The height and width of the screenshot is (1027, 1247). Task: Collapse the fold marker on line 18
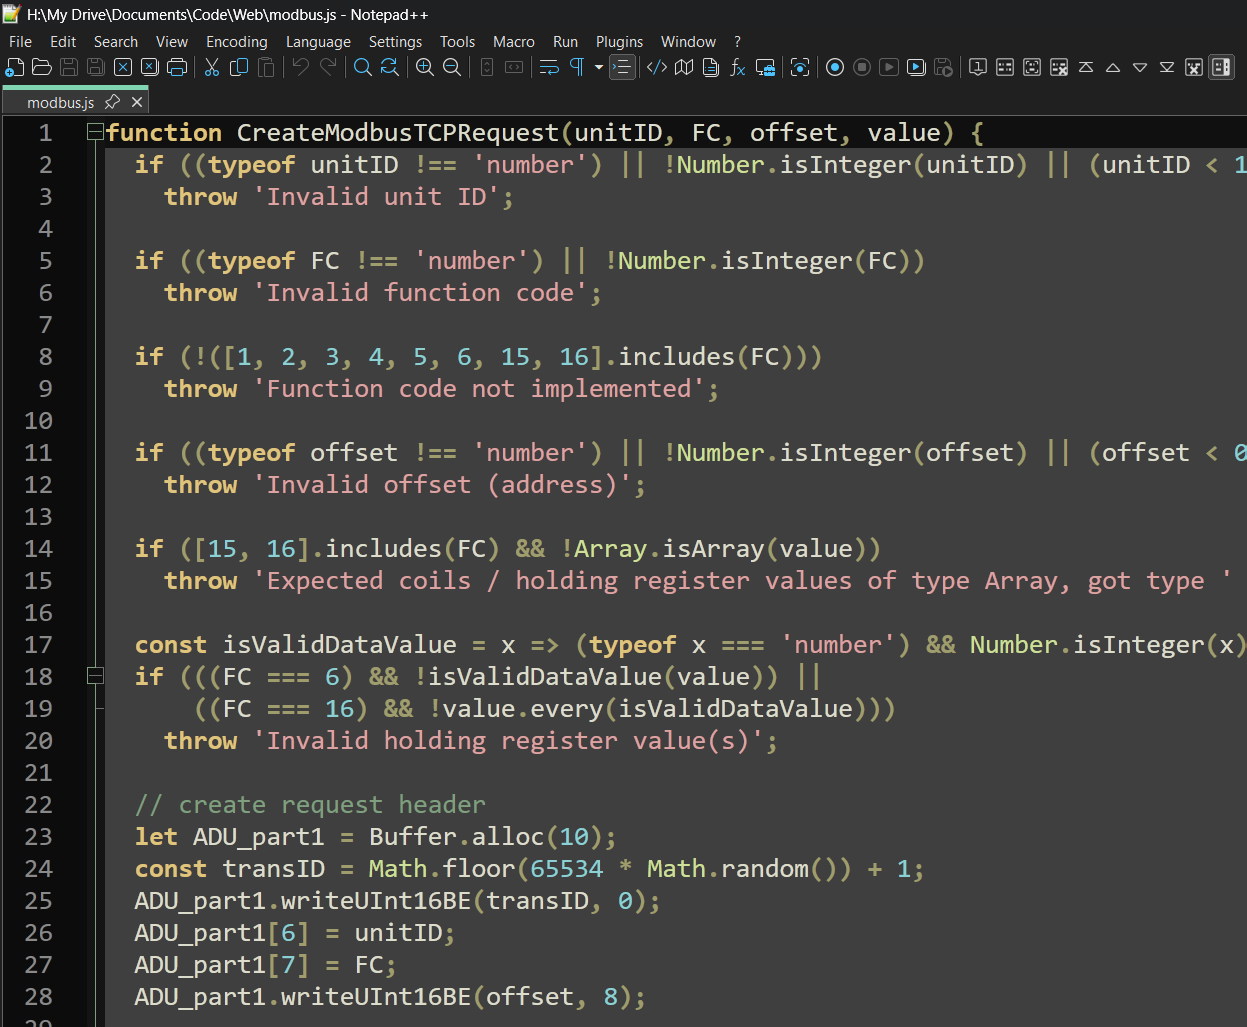point(95,676)
